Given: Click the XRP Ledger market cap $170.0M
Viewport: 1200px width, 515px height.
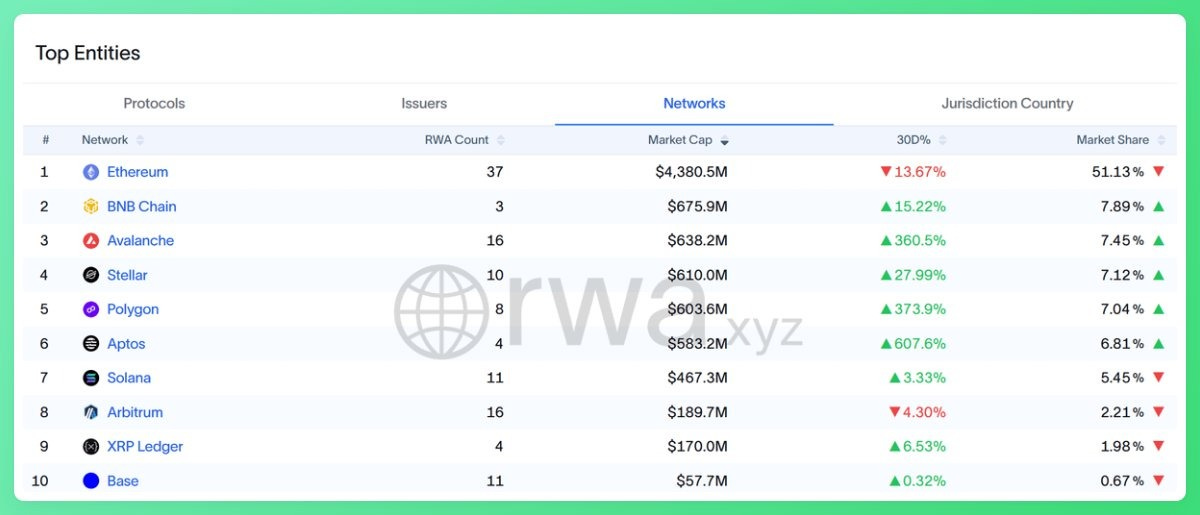Looking at the screenshot, I should coord(698,446).
